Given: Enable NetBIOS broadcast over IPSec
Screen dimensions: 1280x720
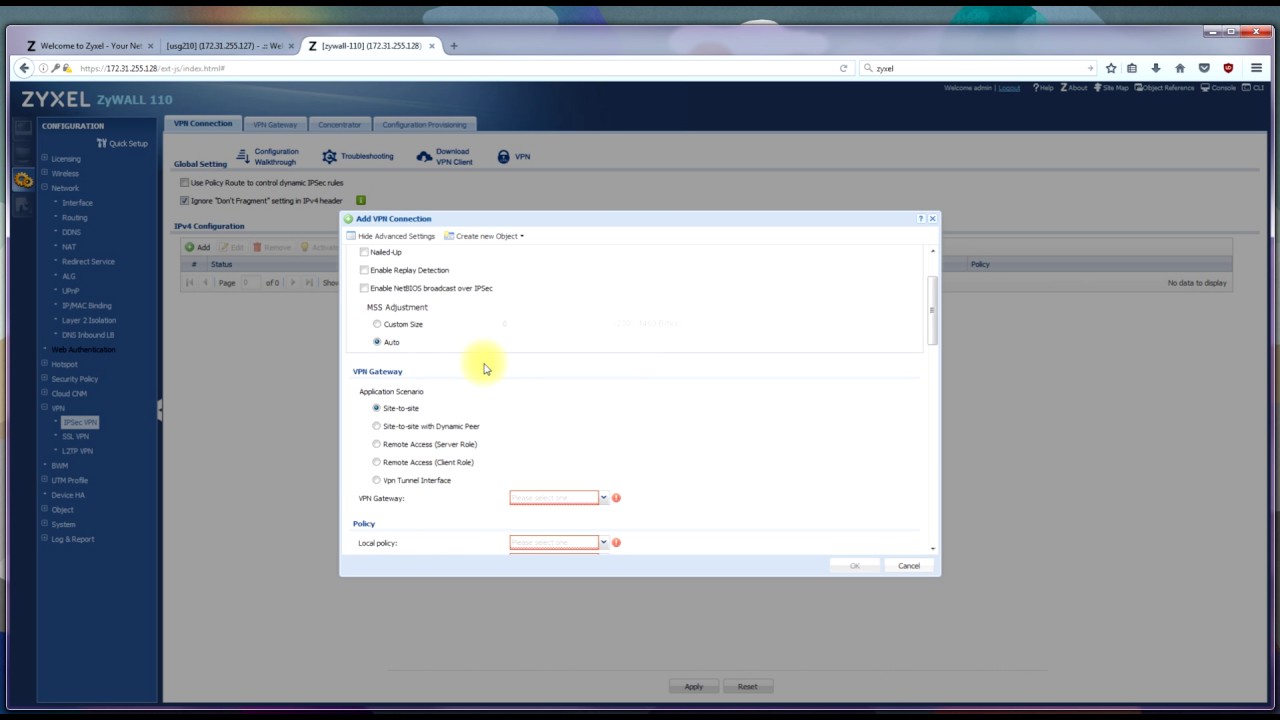Looking at the screenshot, I should [x=364, y=288].
